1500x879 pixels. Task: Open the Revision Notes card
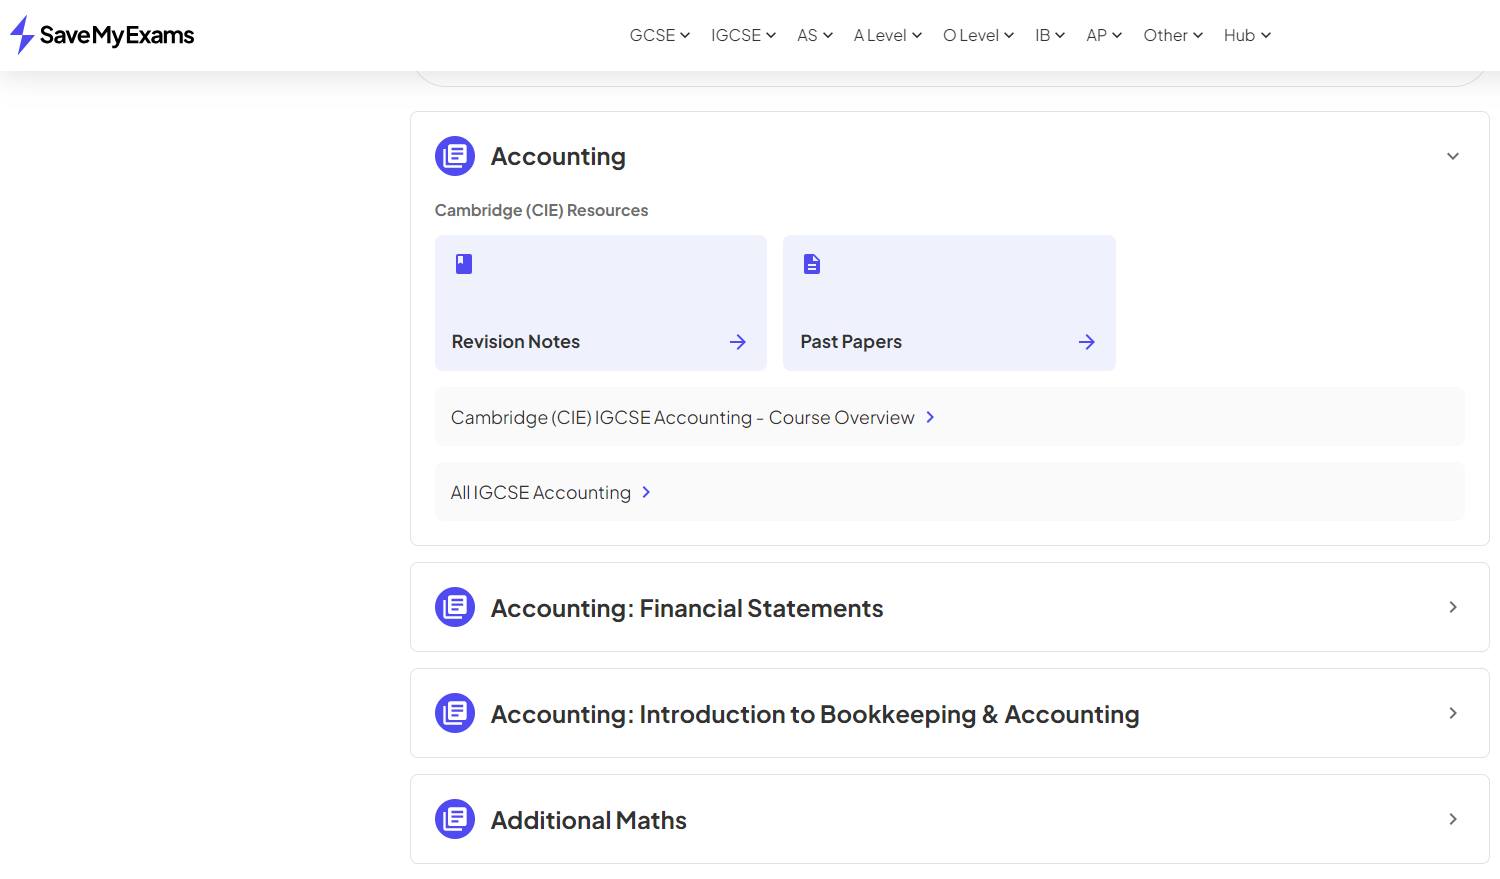(x=601, y=303)
